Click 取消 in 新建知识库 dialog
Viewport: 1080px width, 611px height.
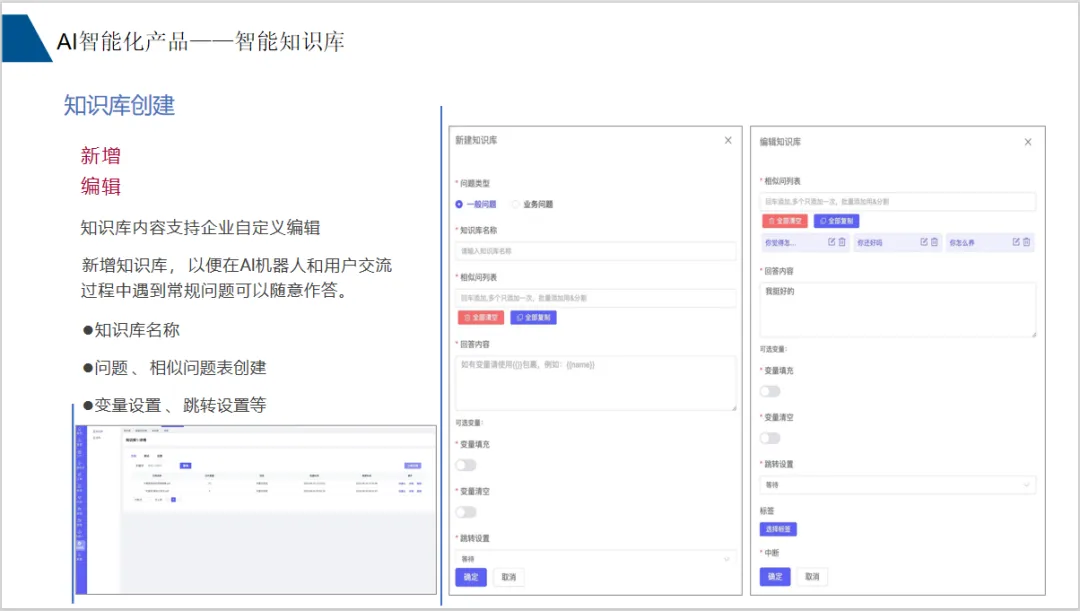pos(509,577)
